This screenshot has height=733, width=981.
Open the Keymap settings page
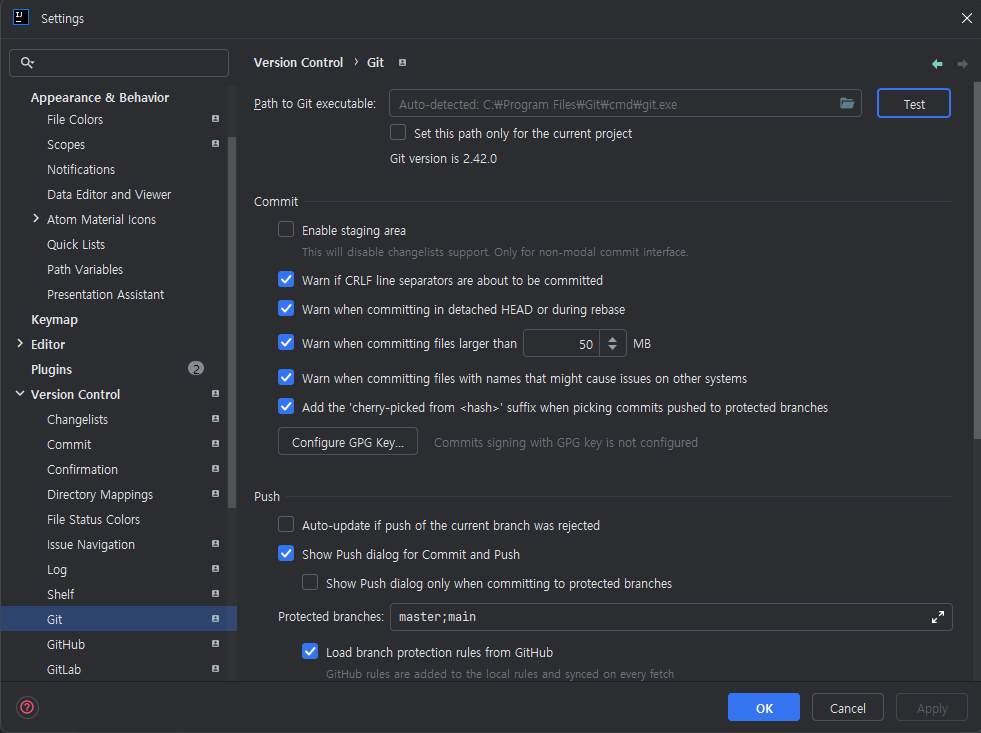(54, 320)
